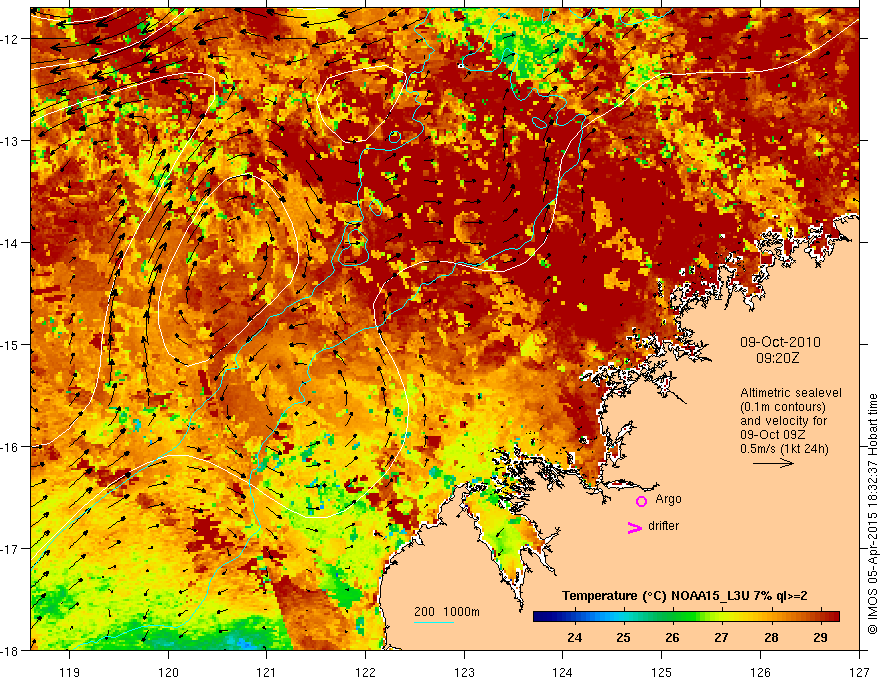
Task: Click longitude axis label 126
Action: click(760, 672)
